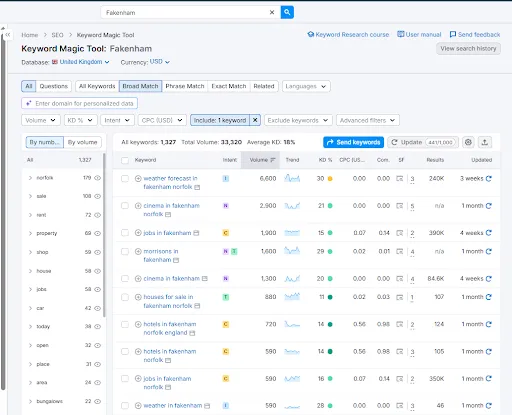Open the table settings gear icon
Screen dimensions: 512x415
click(468, 142)
